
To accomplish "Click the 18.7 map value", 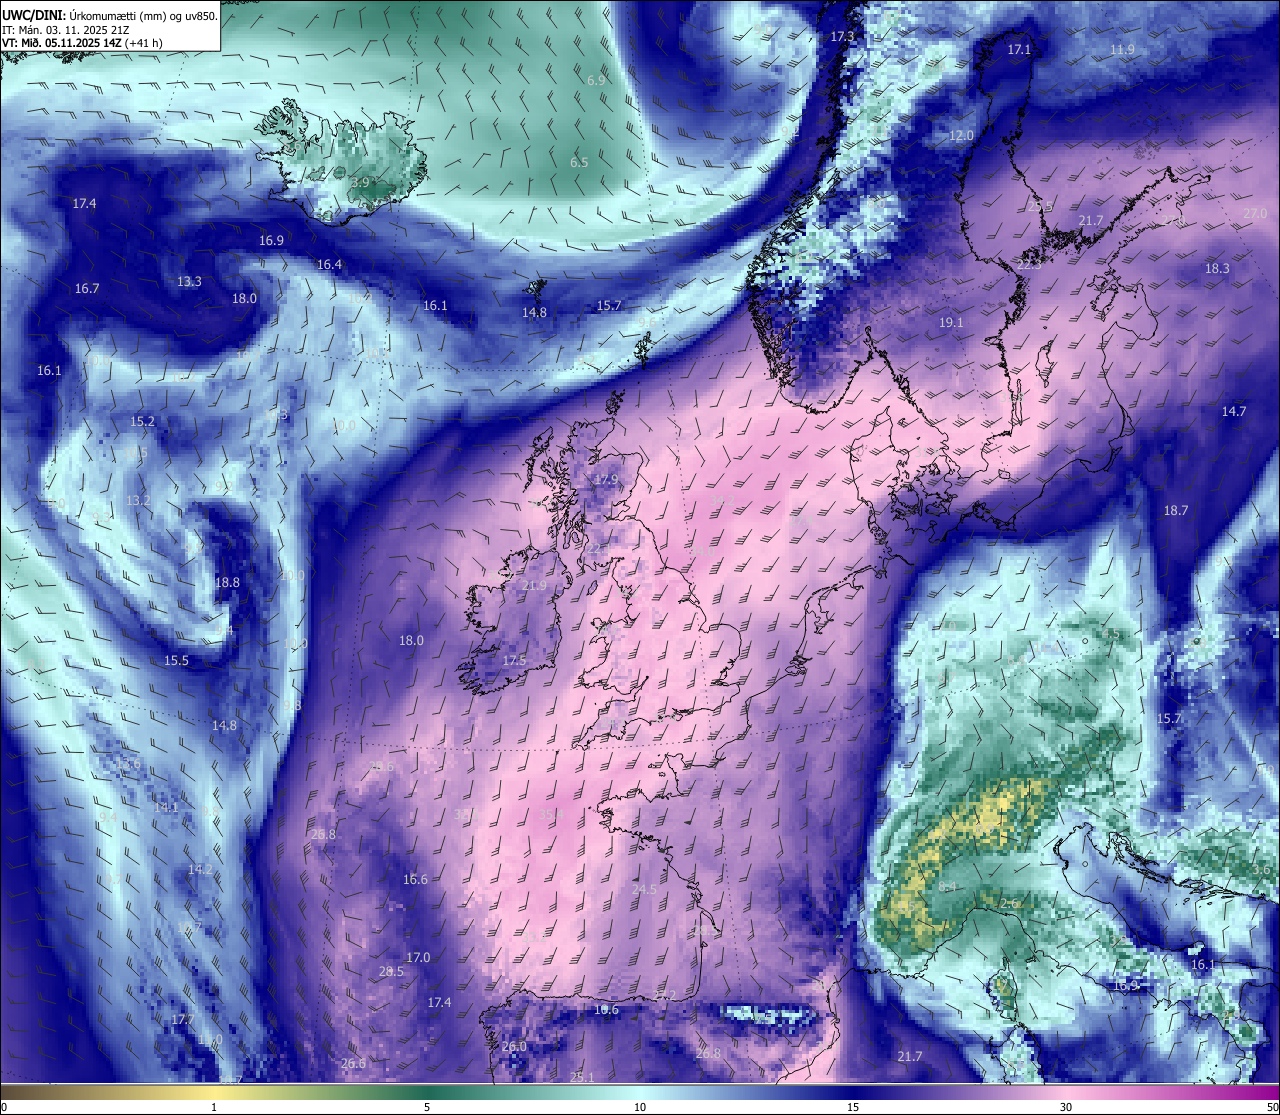I will pyautogui.click(x=1176, y=510).
